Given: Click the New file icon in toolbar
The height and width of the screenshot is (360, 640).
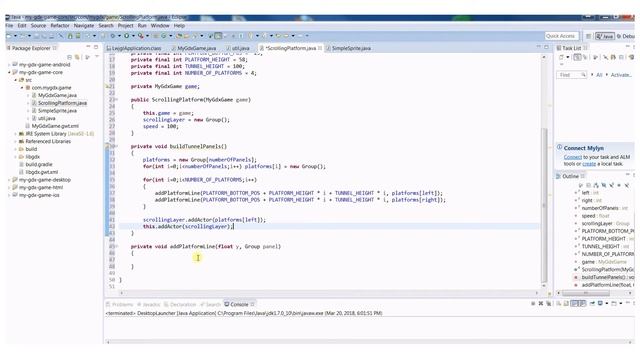Looking at the screenshot, I should click(9, 36).
